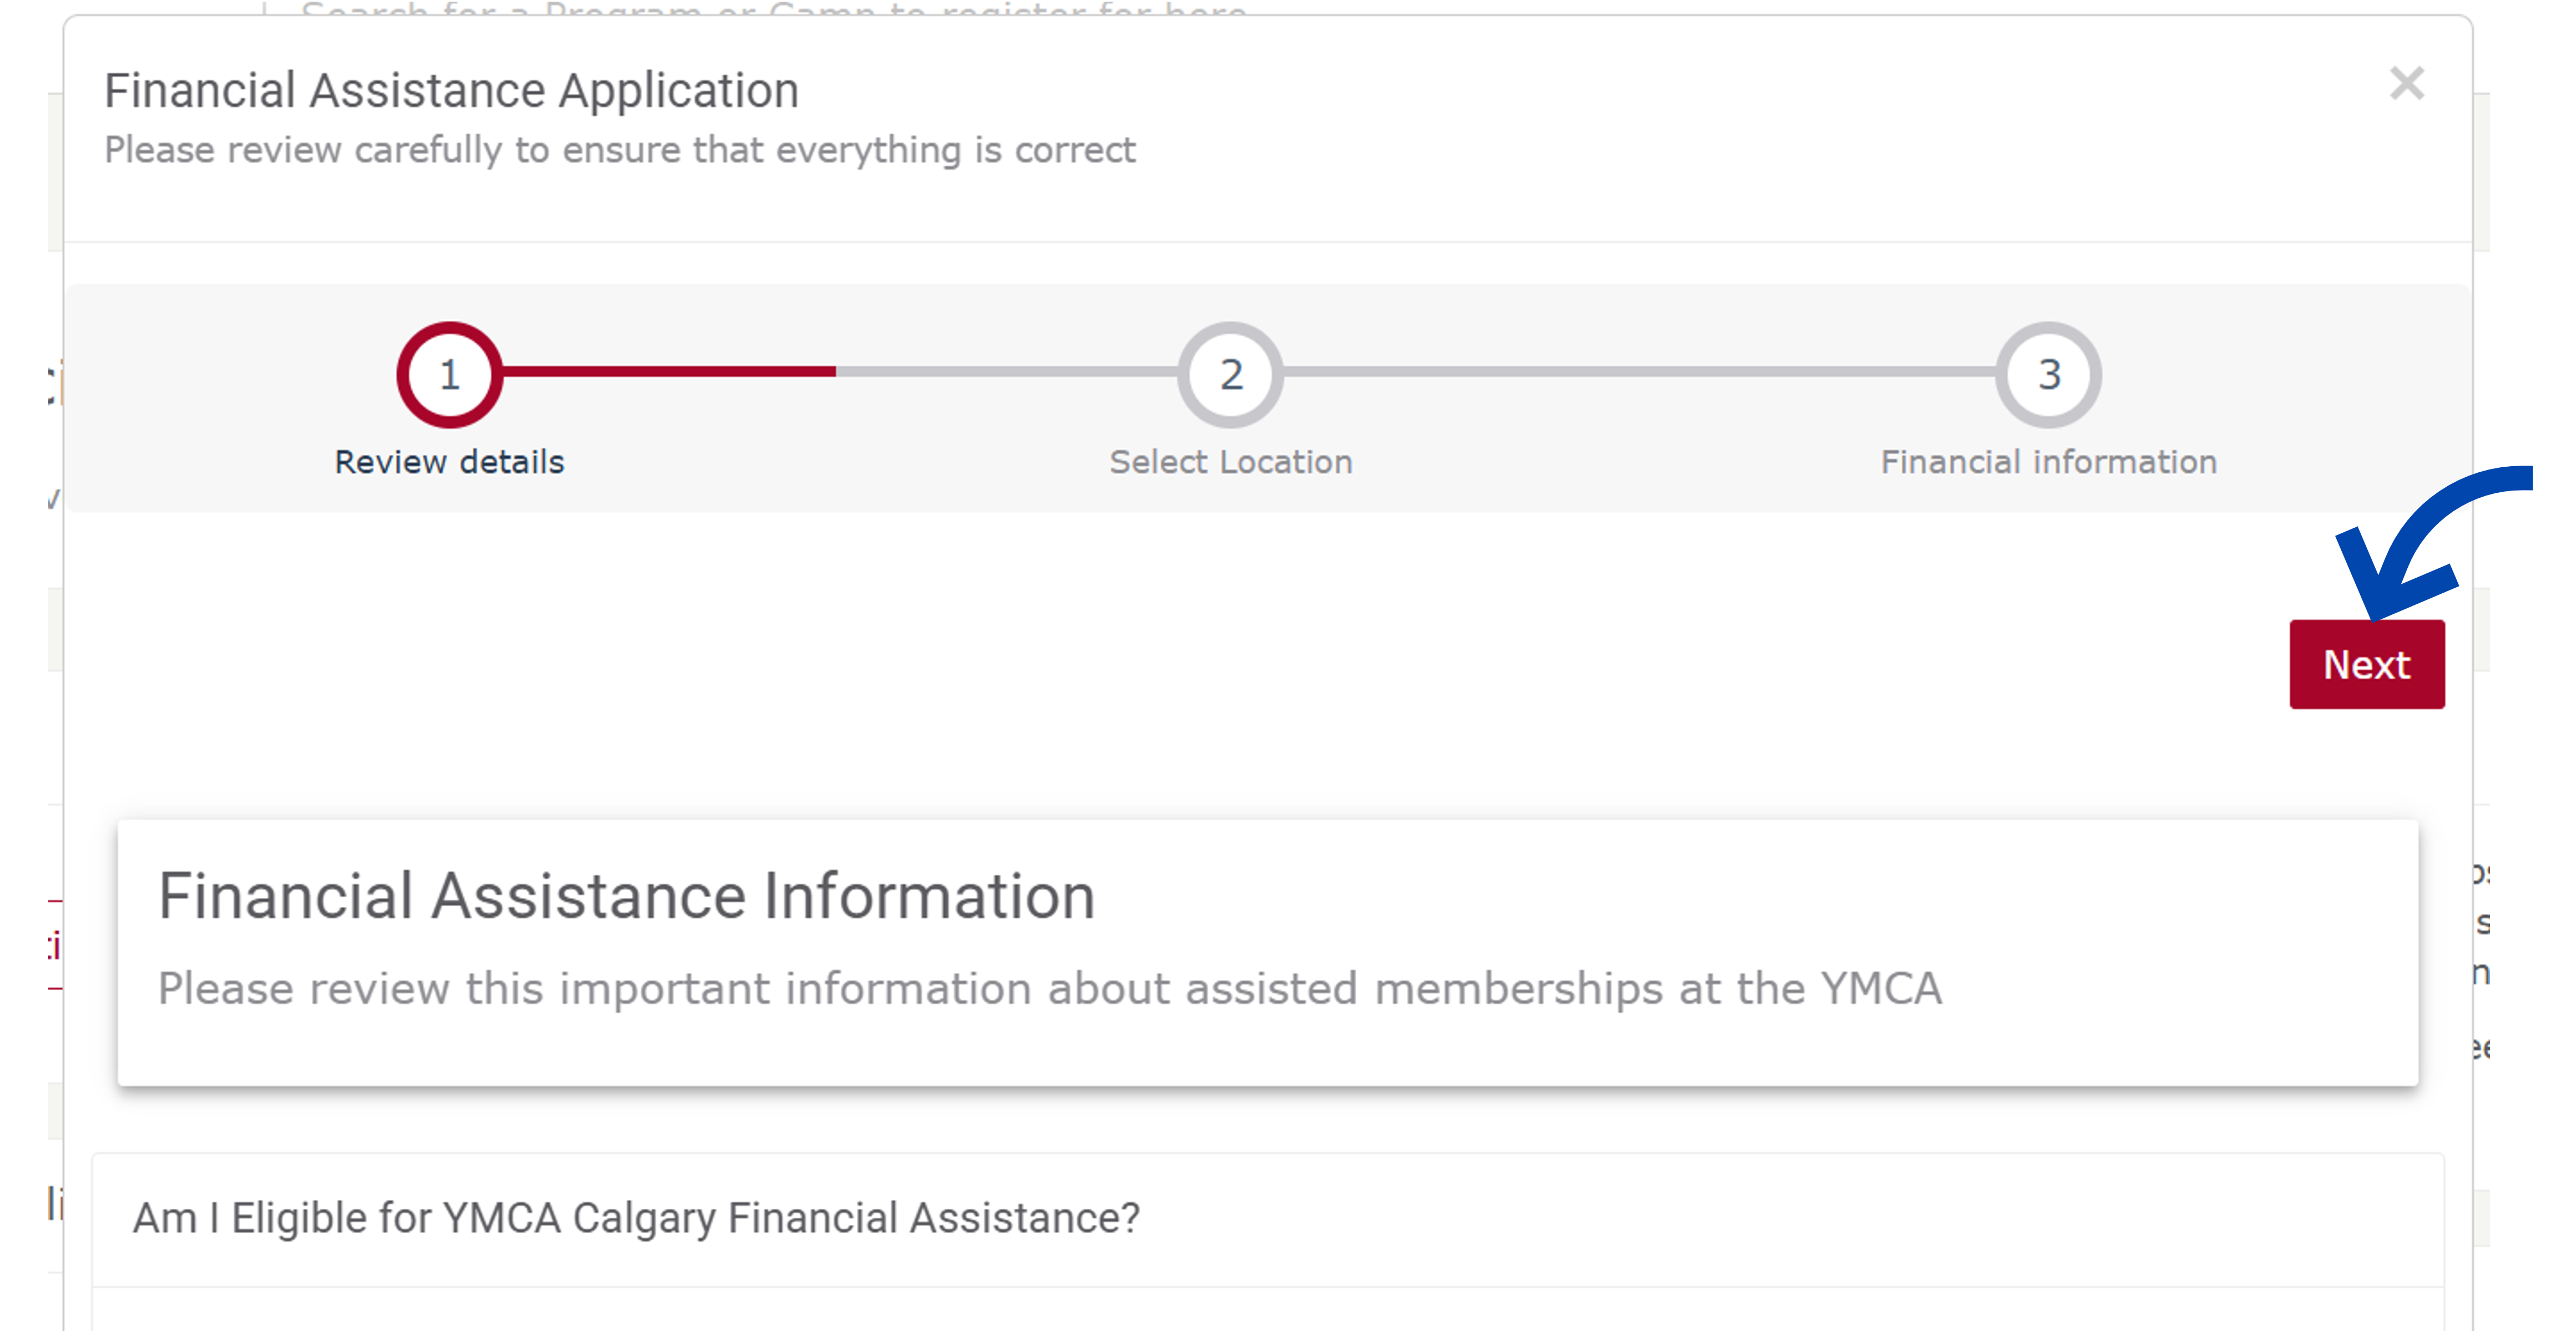The height and width of the screenshot is (1333, 2576).
Task: Click the Financial Assistance Information heading
Action: 626,896
